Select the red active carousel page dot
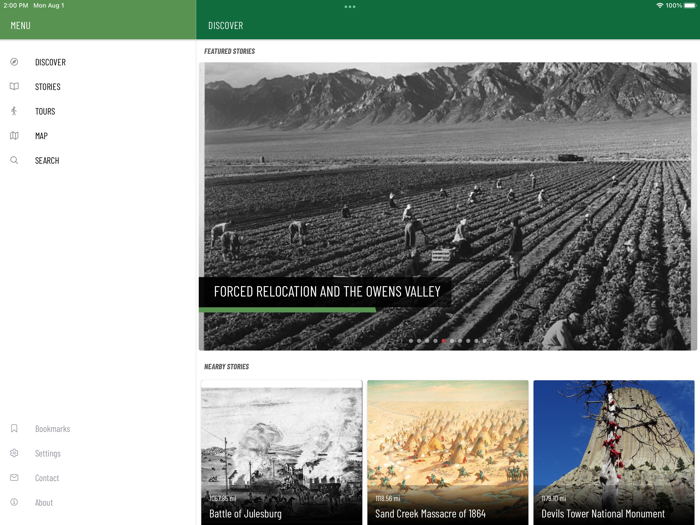The width and height of the screenshot is (700, 525). click(444, 341)
